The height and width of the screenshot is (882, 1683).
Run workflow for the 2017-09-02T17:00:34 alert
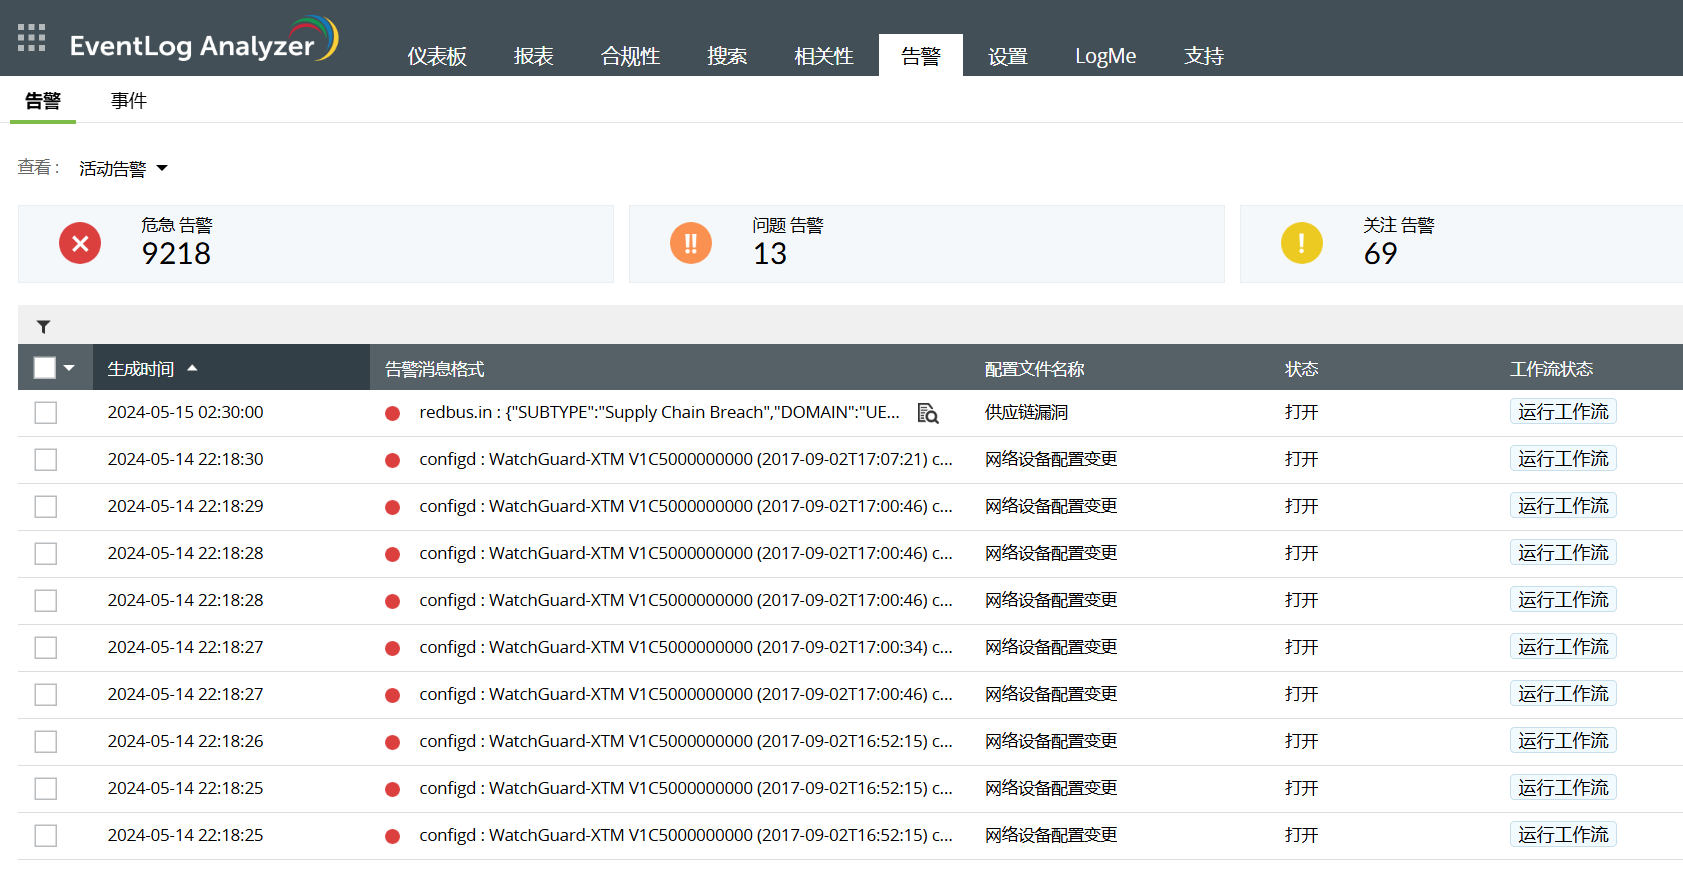click(1563, 647)
